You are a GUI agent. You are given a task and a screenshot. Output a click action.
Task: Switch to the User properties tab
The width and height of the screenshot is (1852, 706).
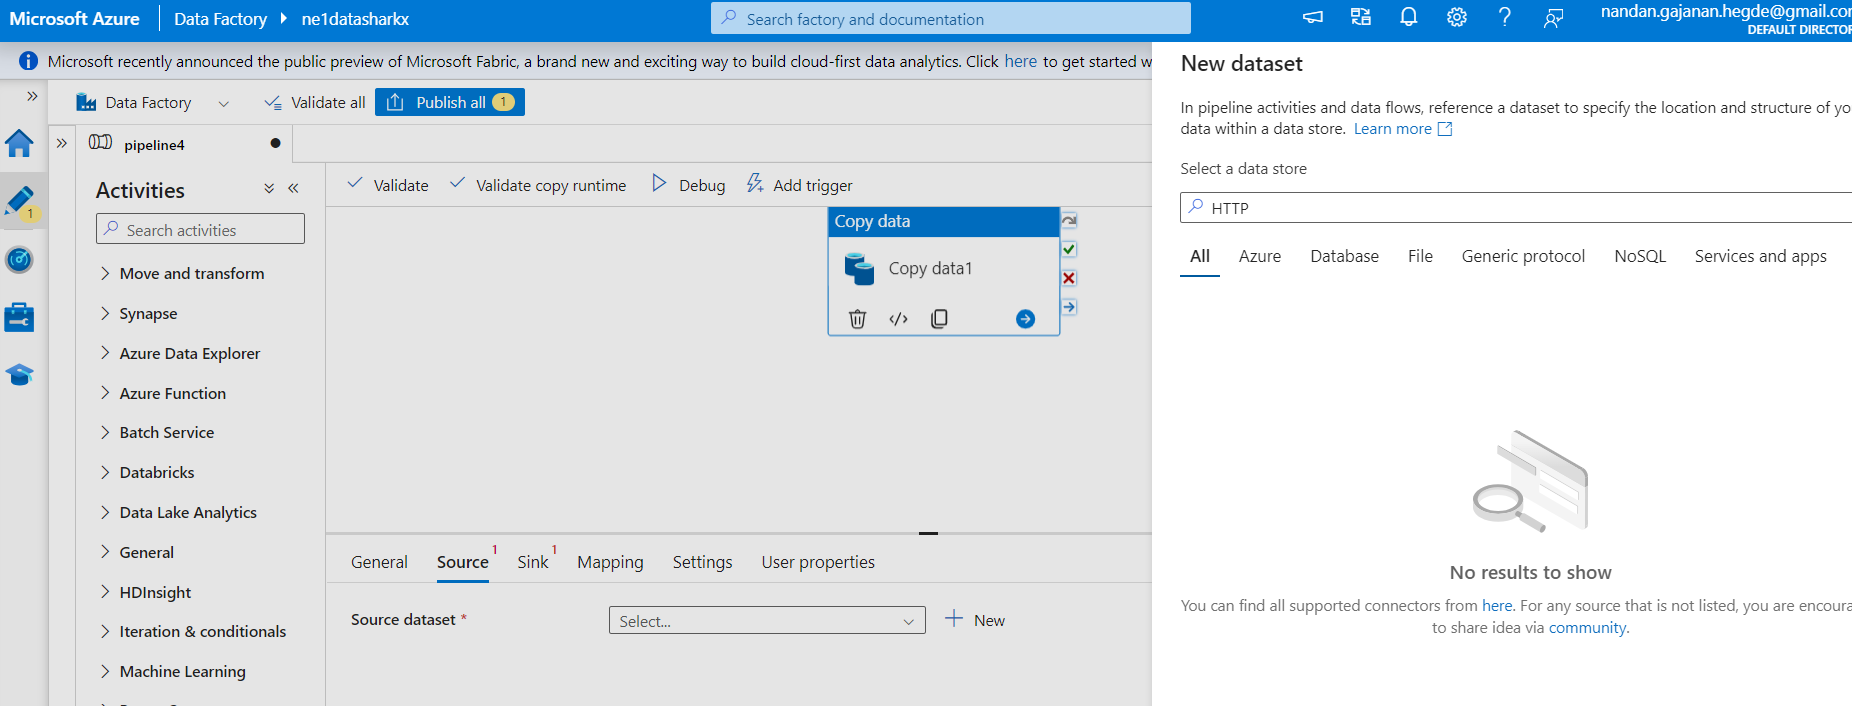(x=818, y=562)
